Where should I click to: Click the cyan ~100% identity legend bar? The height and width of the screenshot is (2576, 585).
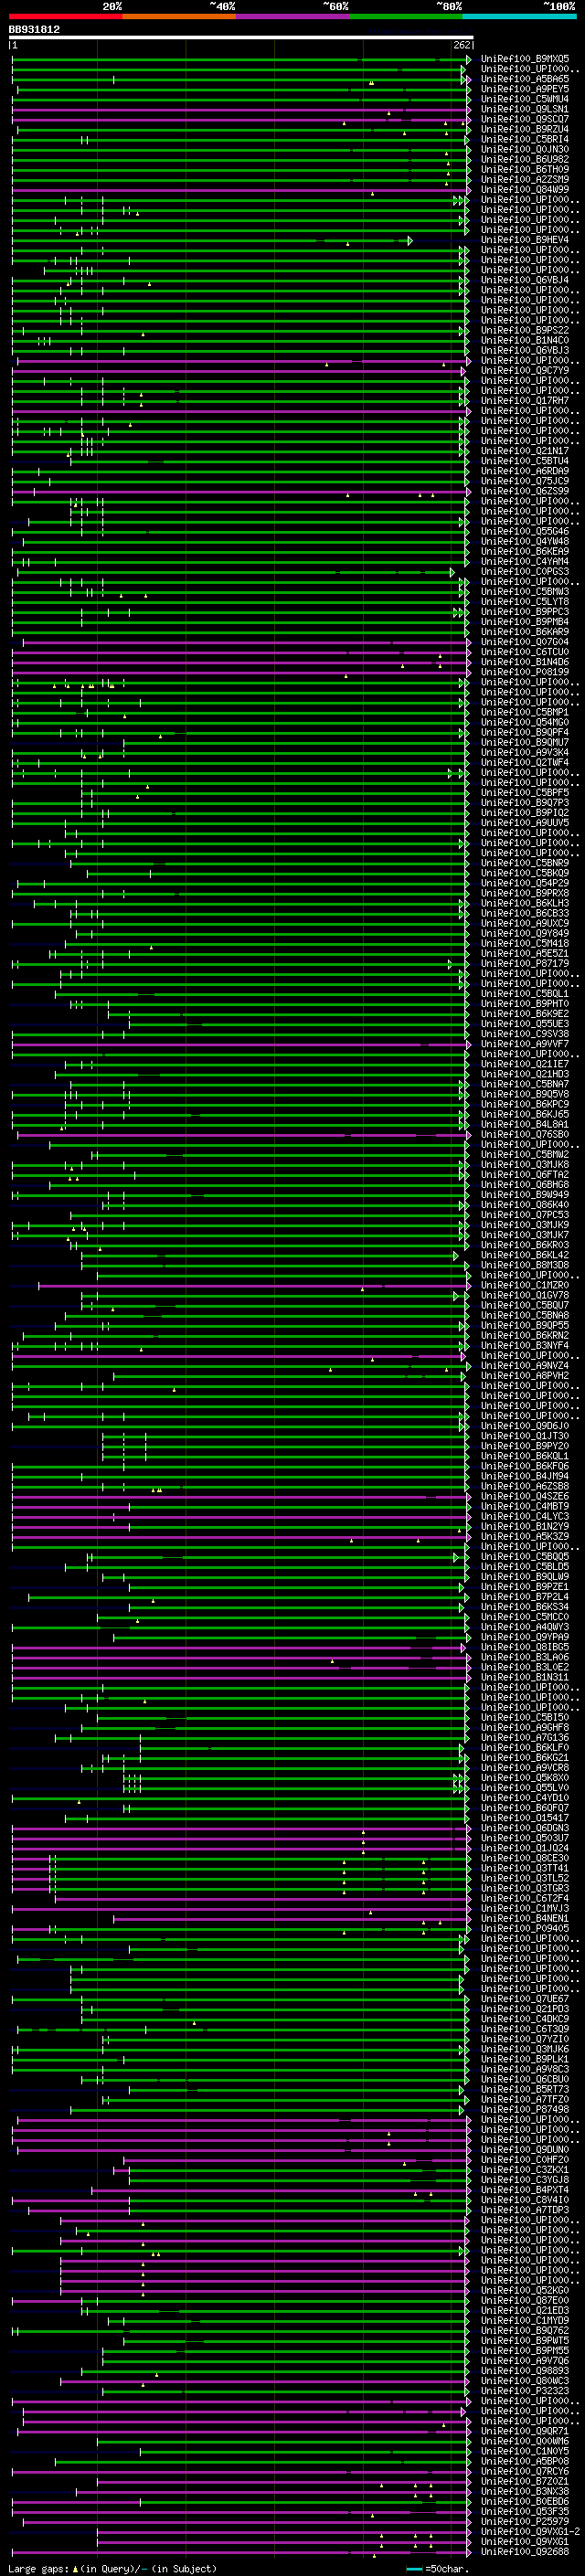pos(520,16)
